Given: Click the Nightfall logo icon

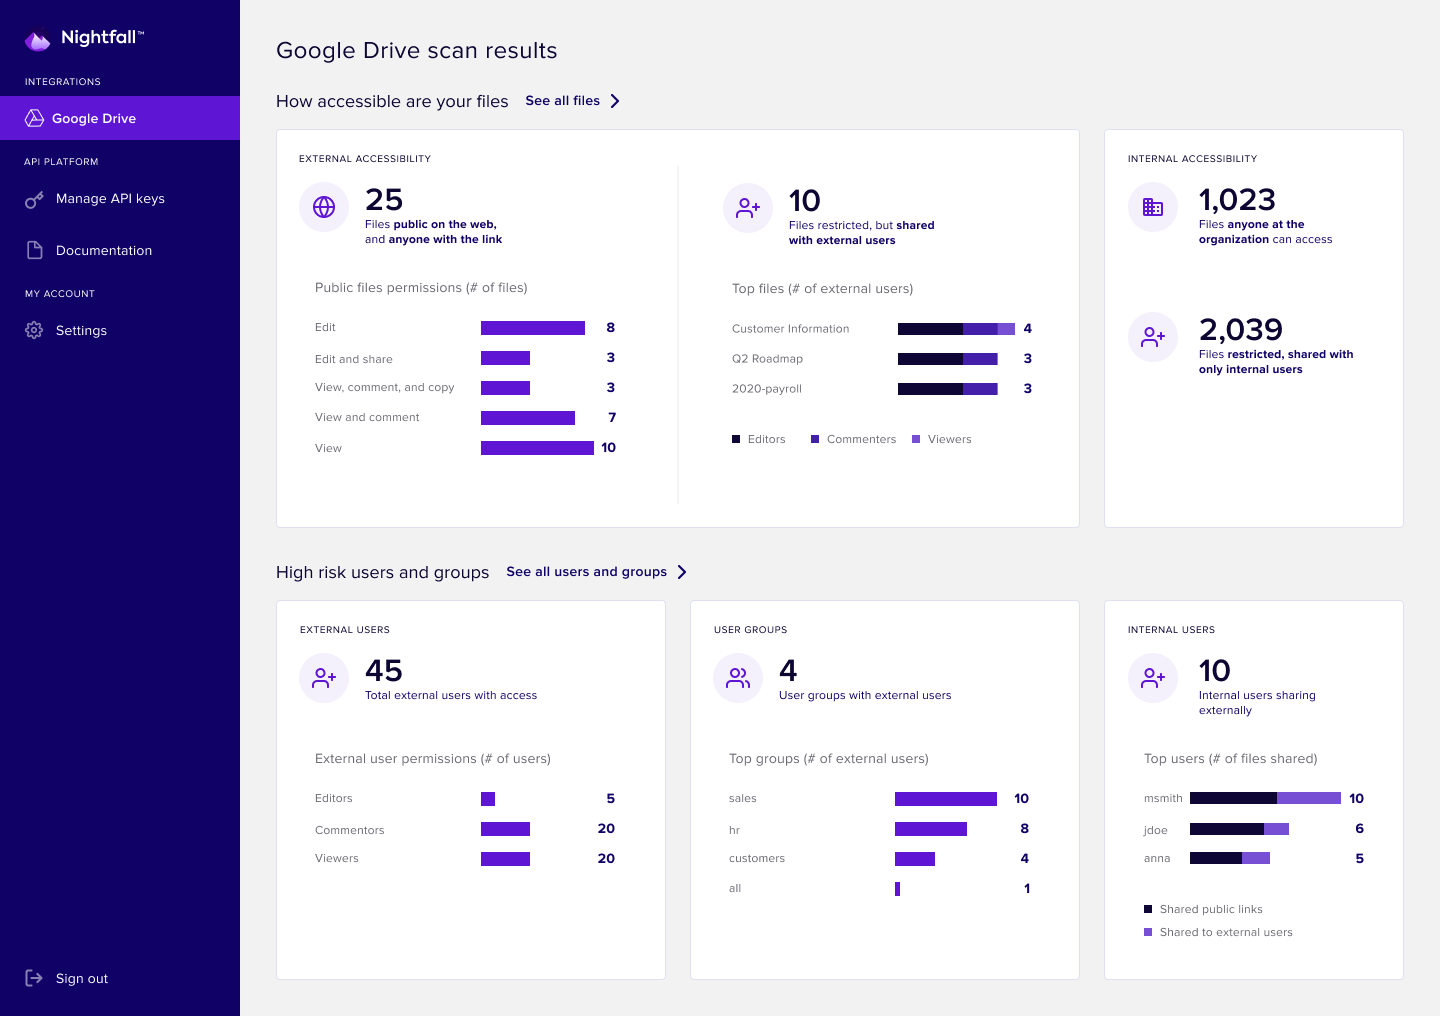Looking at the screenshot, I should pos(36,38).
